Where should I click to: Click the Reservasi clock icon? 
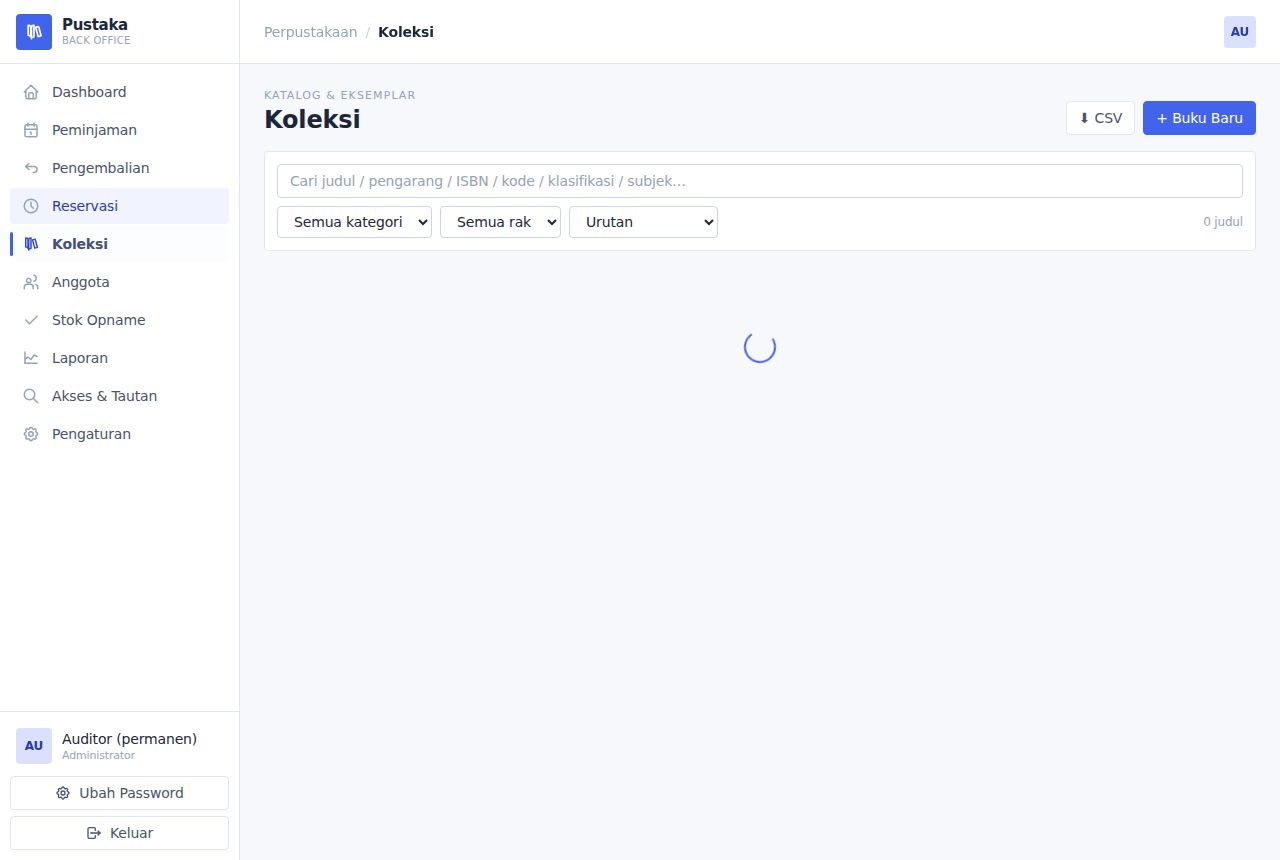coord(31,206)
